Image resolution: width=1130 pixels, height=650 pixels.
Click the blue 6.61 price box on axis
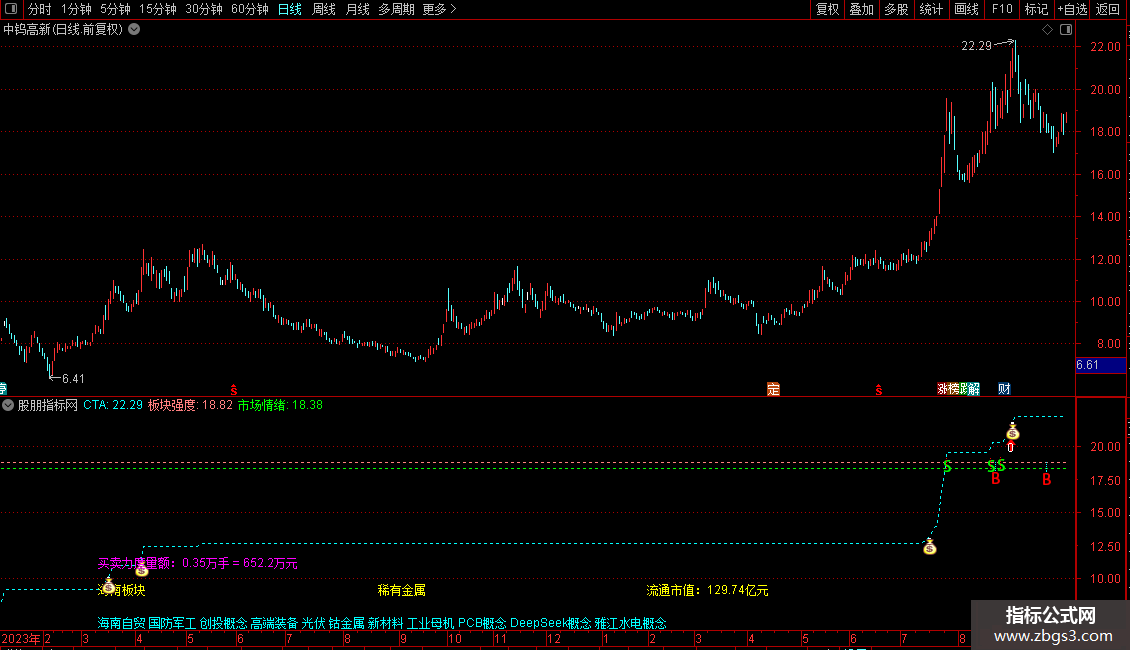pos(1100,365)
